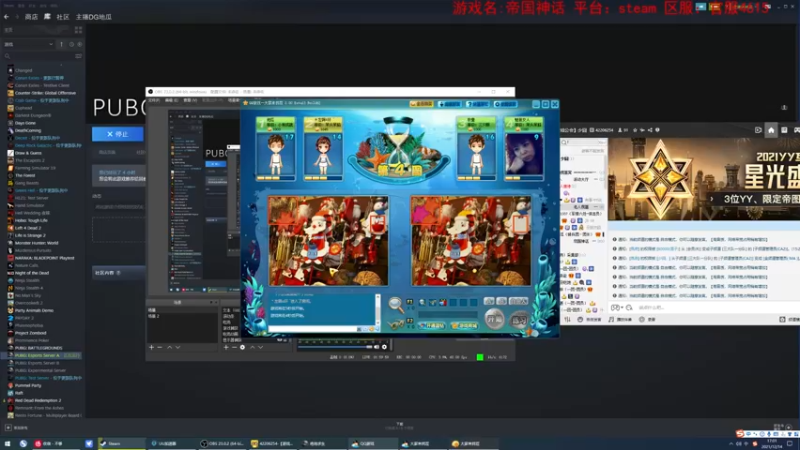Click OBS audio mute speaker icon

tap(377, 347)
